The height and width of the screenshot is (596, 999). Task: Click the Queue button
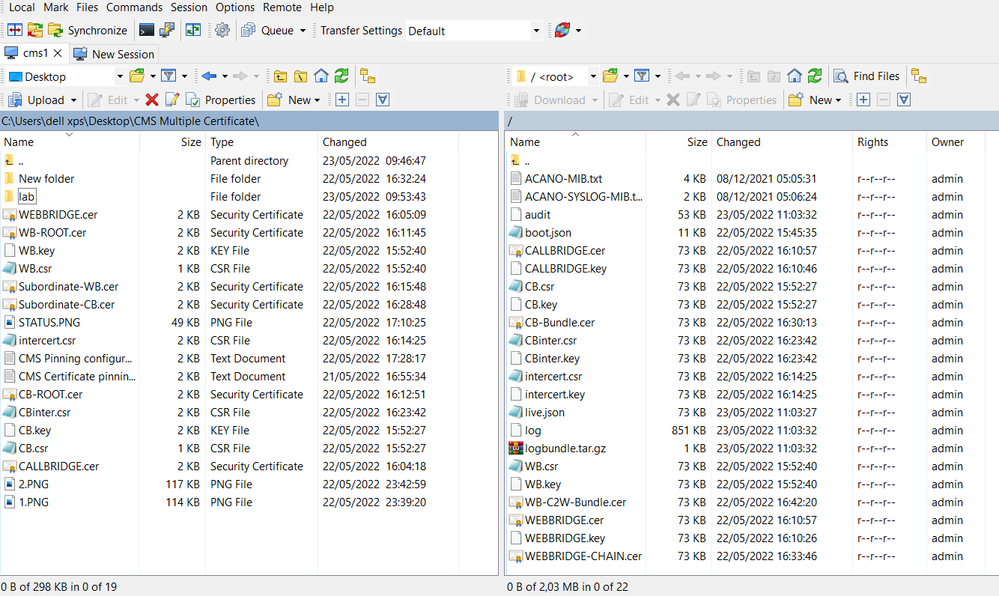268,30
